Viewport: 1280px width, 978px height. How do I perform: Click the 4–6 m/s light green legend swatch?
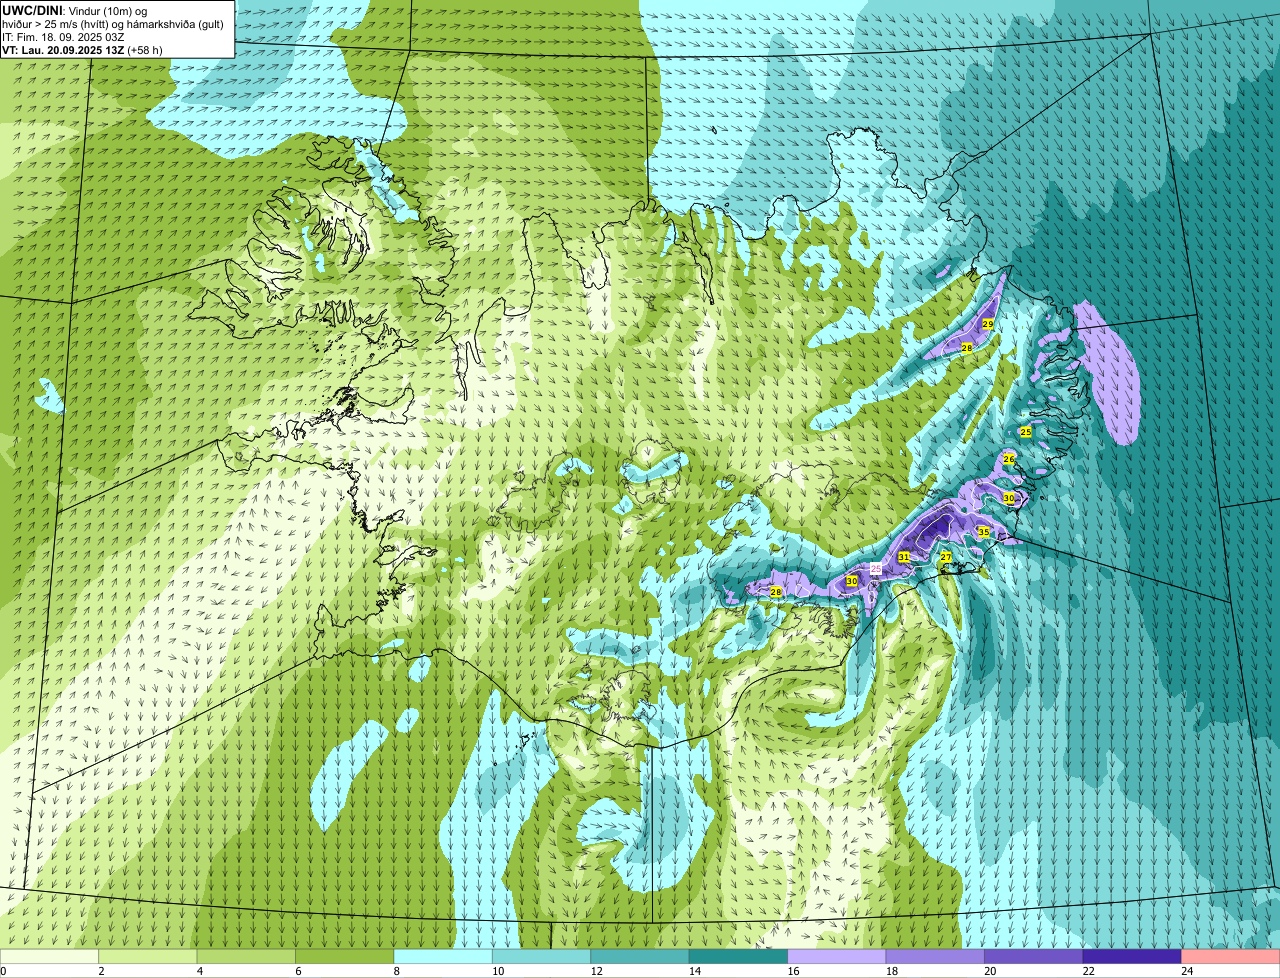[x=247, y=957]
